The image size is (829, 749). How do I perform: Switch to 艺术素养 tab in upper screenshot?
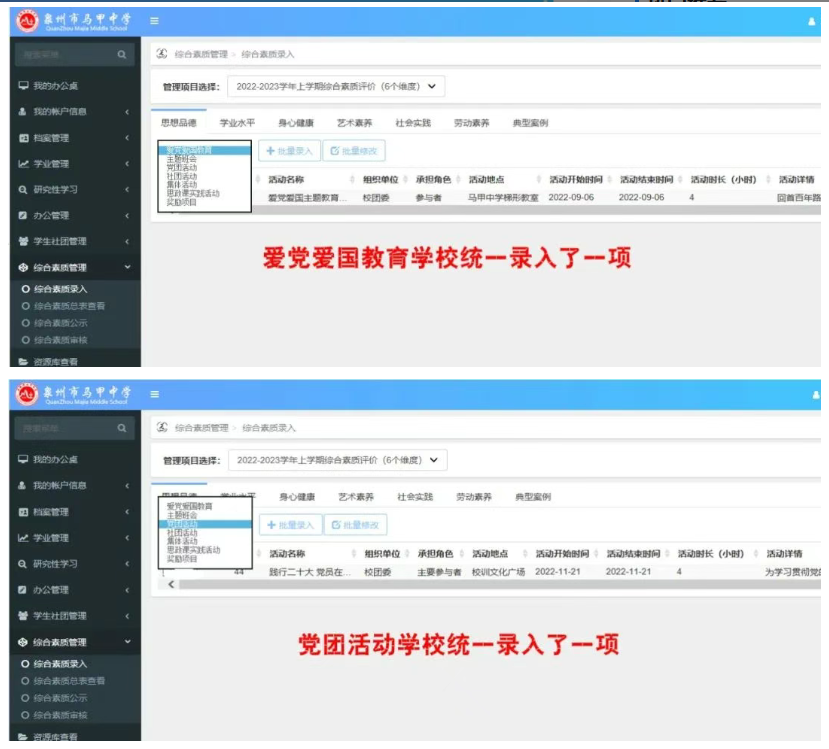pyautogui.click(x=354, y=123)
